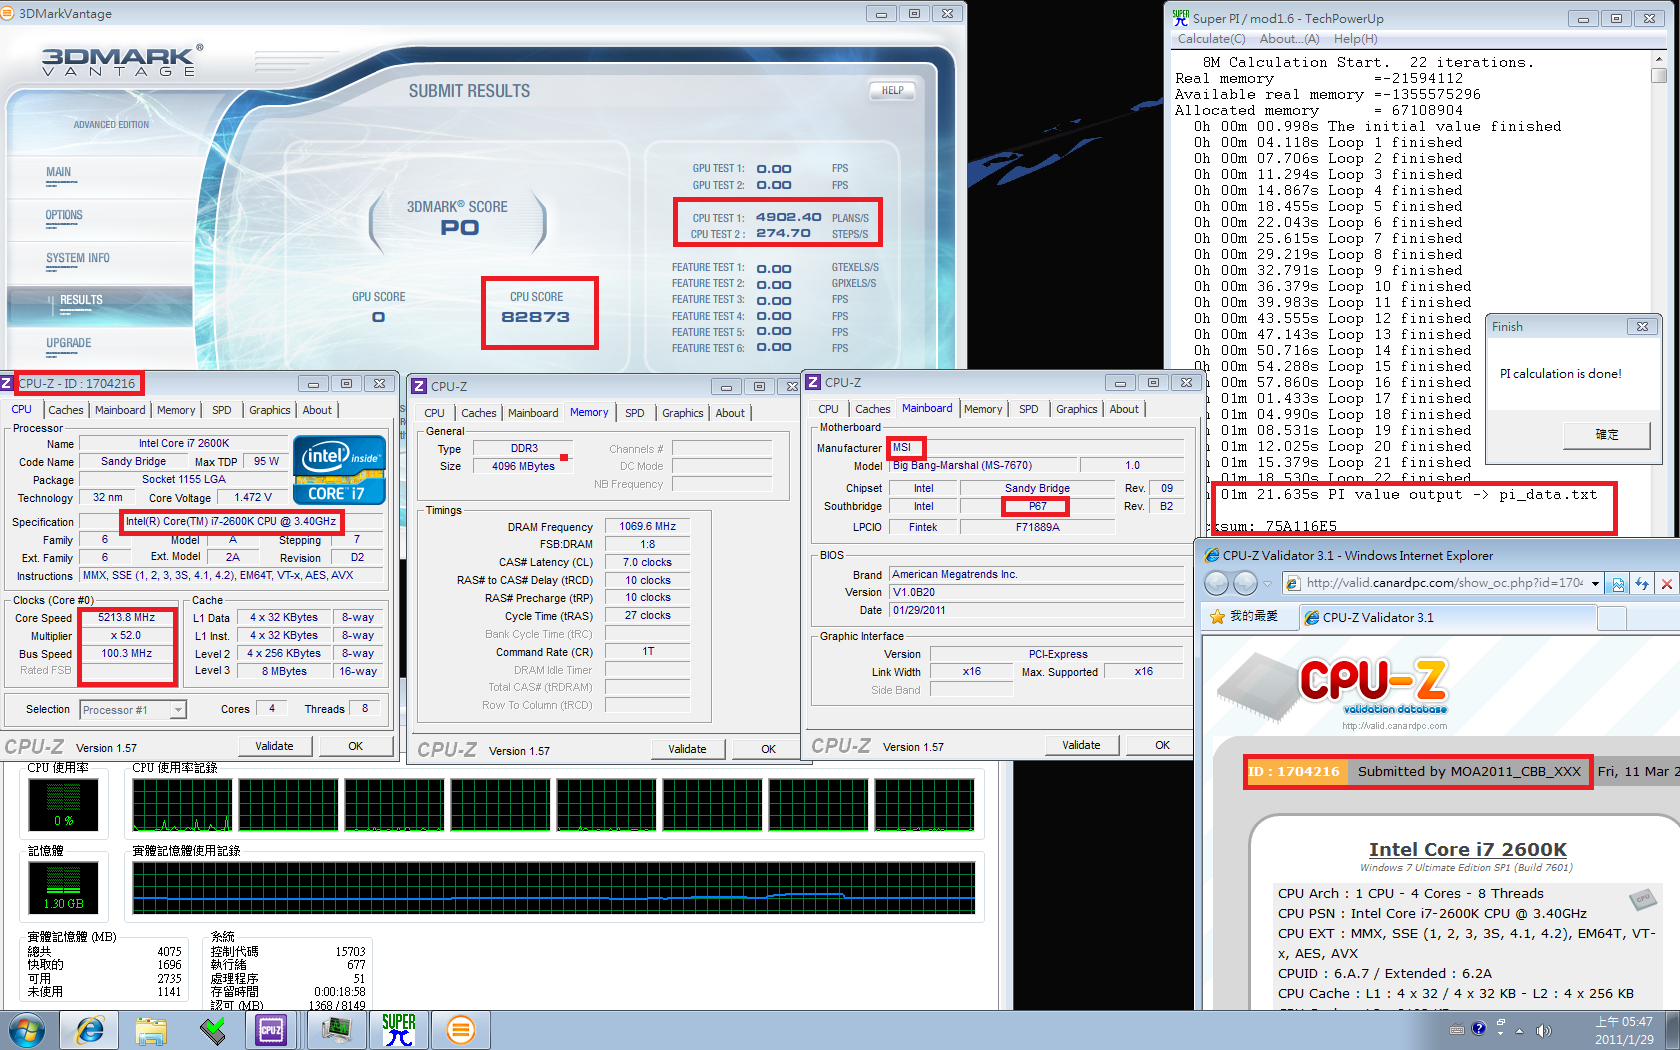Open the blue help tray icon
The height and width of the screenshot is (1050, 1680).
[x=1479, y=1028]
